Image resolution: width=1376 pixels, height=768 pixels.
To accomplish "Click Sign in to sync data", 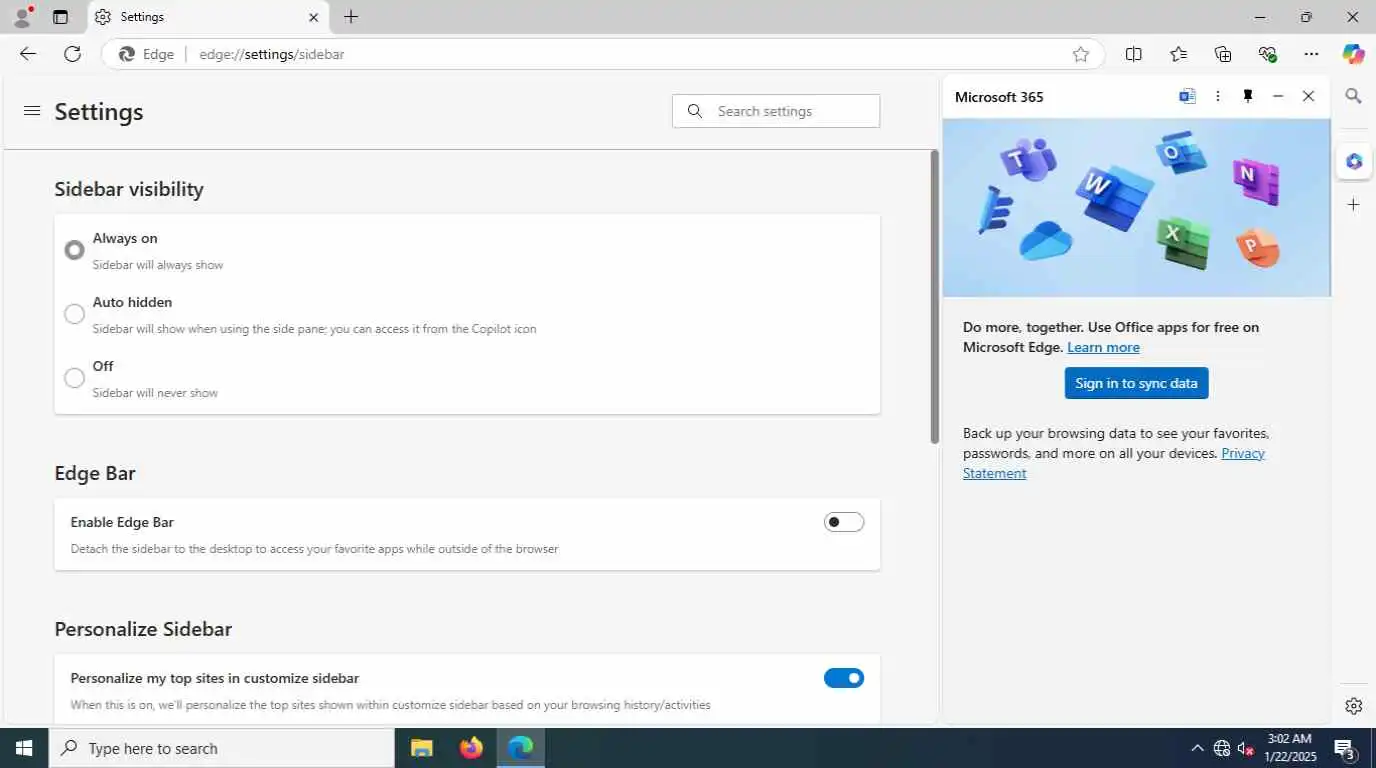I will [x=1136, y=383].
